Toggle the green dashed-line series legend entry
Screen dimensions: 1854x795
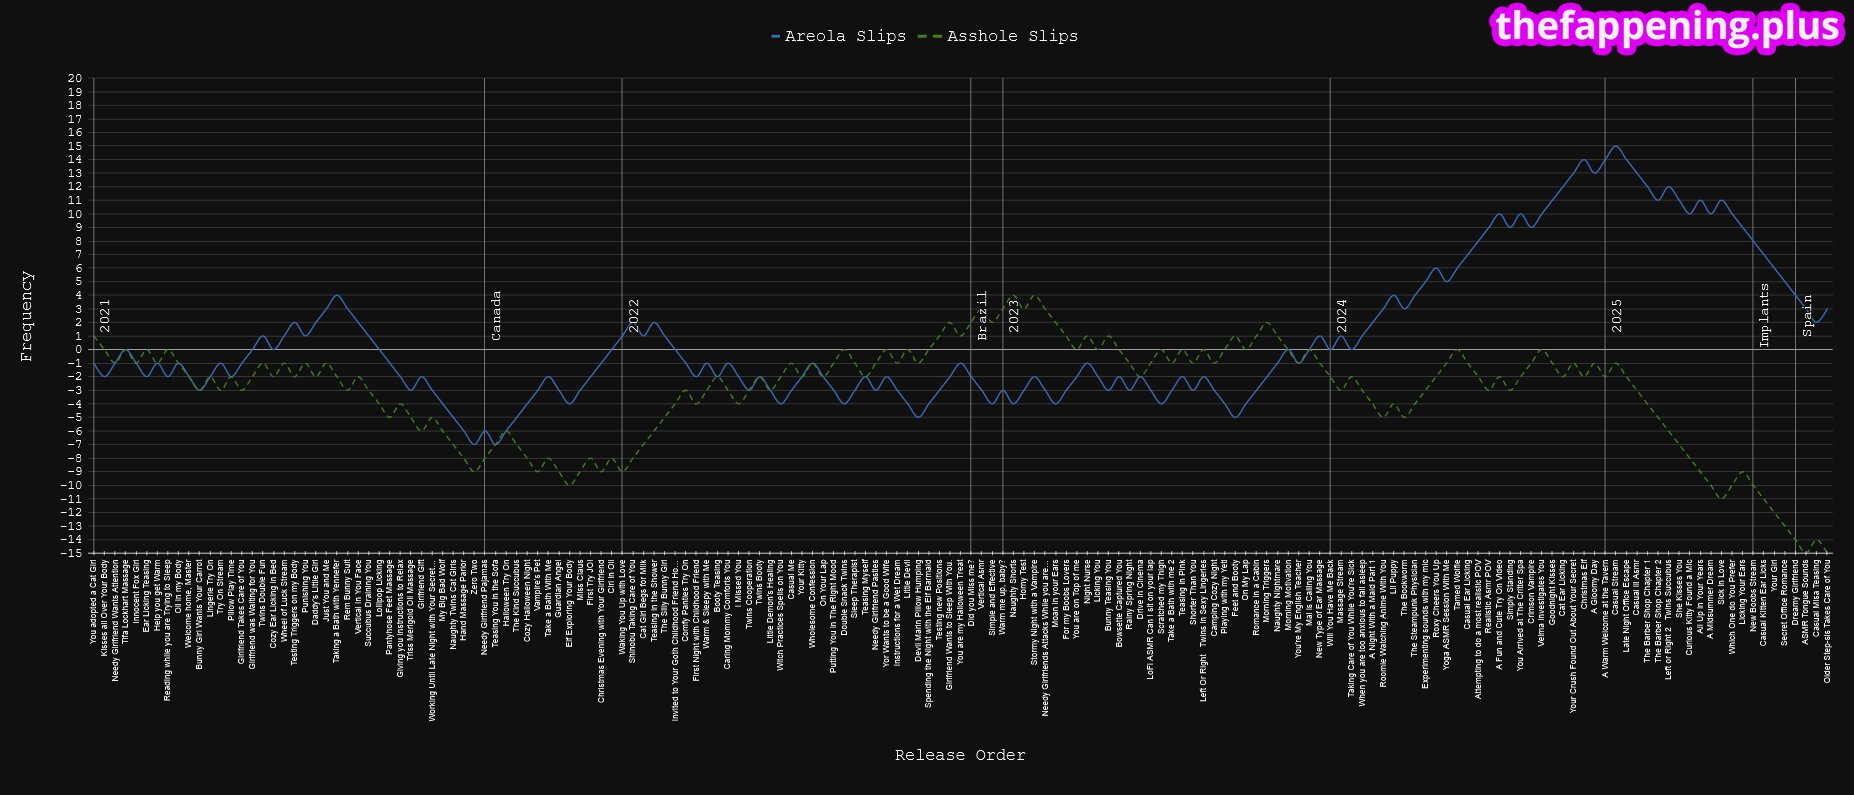[x=1012, y=36]
